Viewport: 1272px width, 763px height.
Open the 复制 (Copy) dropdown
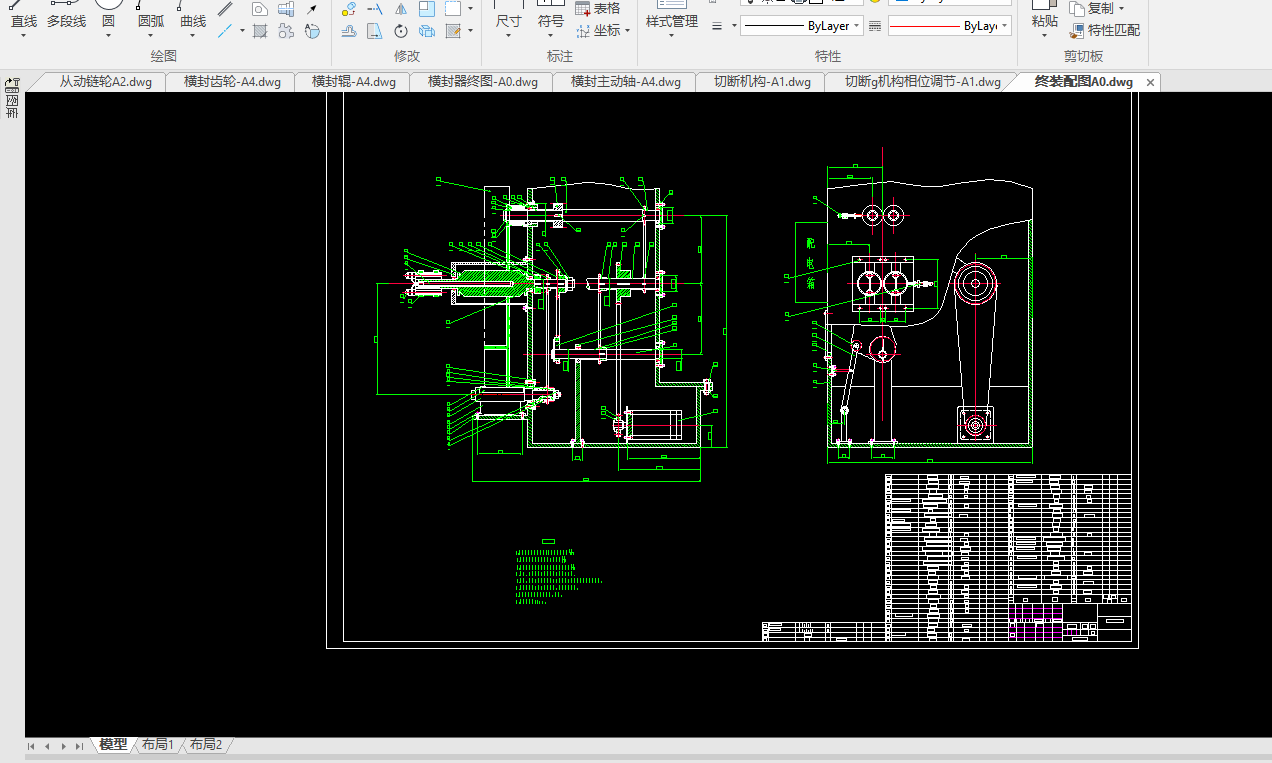coord(1121,9)
